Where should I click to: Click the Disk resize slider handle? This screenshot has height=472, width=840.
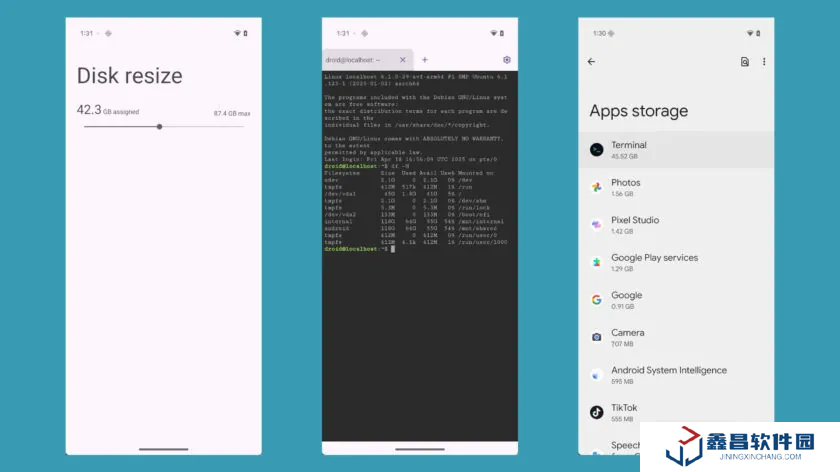pos(159,127)
